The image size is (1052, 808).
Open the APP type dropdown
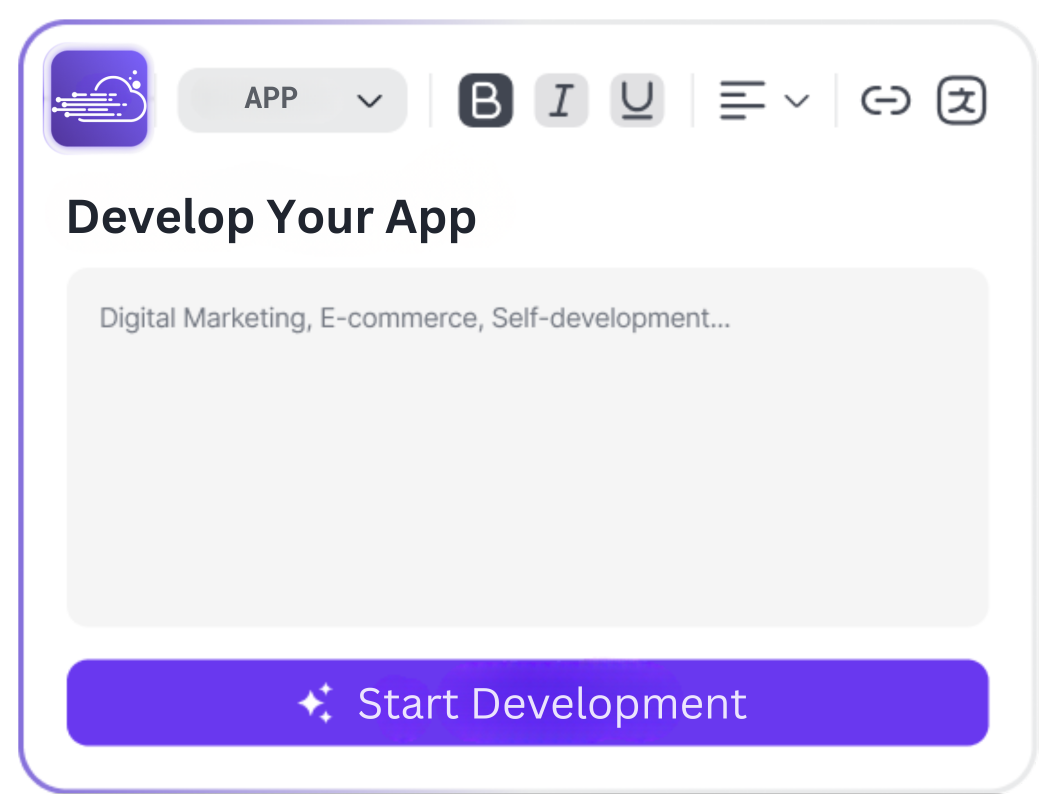click(292, 100)
